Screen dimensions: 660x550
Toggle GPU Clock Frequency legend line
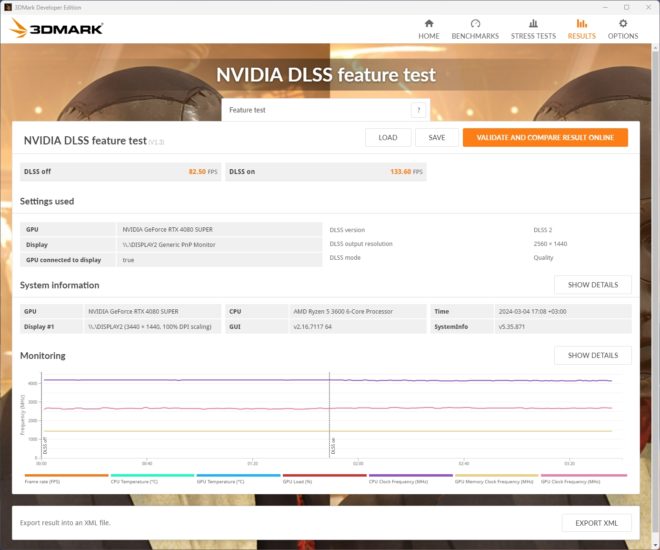coord(584,478)
